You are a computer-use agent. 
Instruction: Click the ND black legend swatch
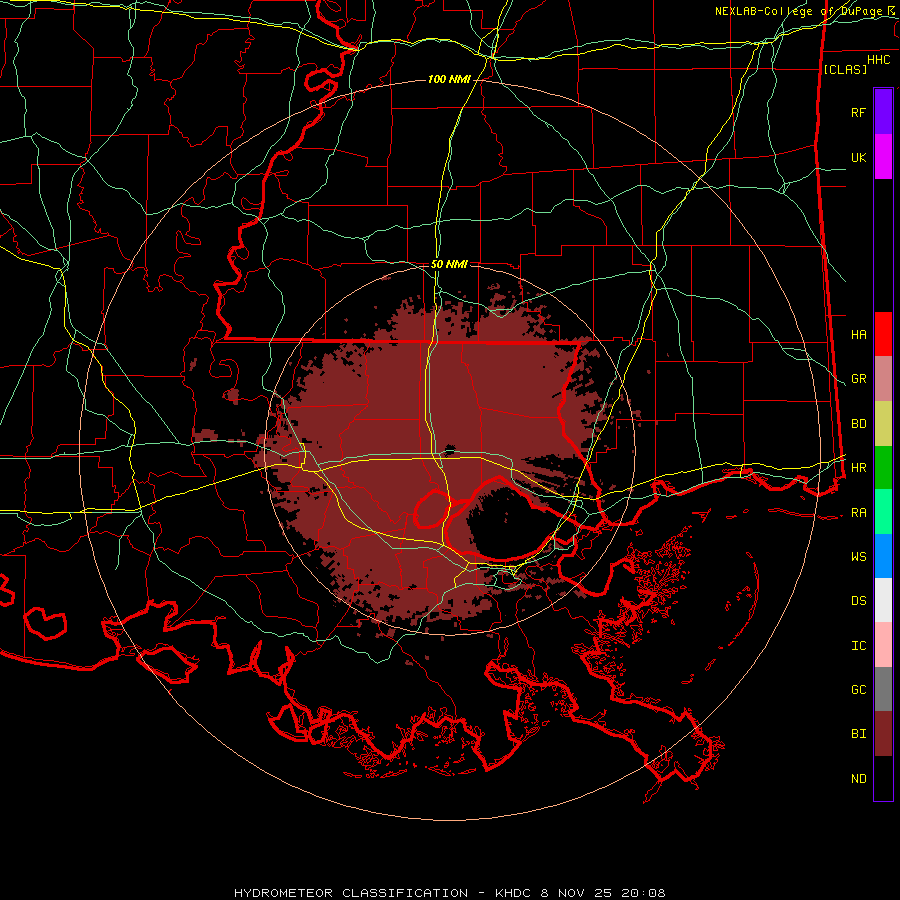tap(883, 778)
